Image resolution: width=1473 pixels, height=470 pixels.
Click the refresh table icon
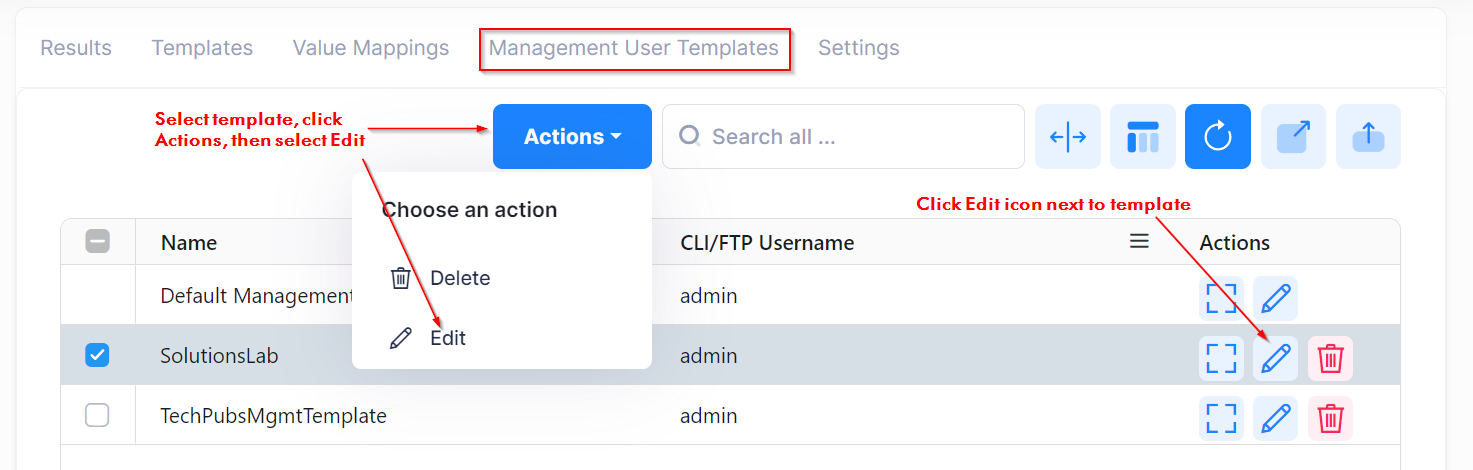tap(1217, 137)
